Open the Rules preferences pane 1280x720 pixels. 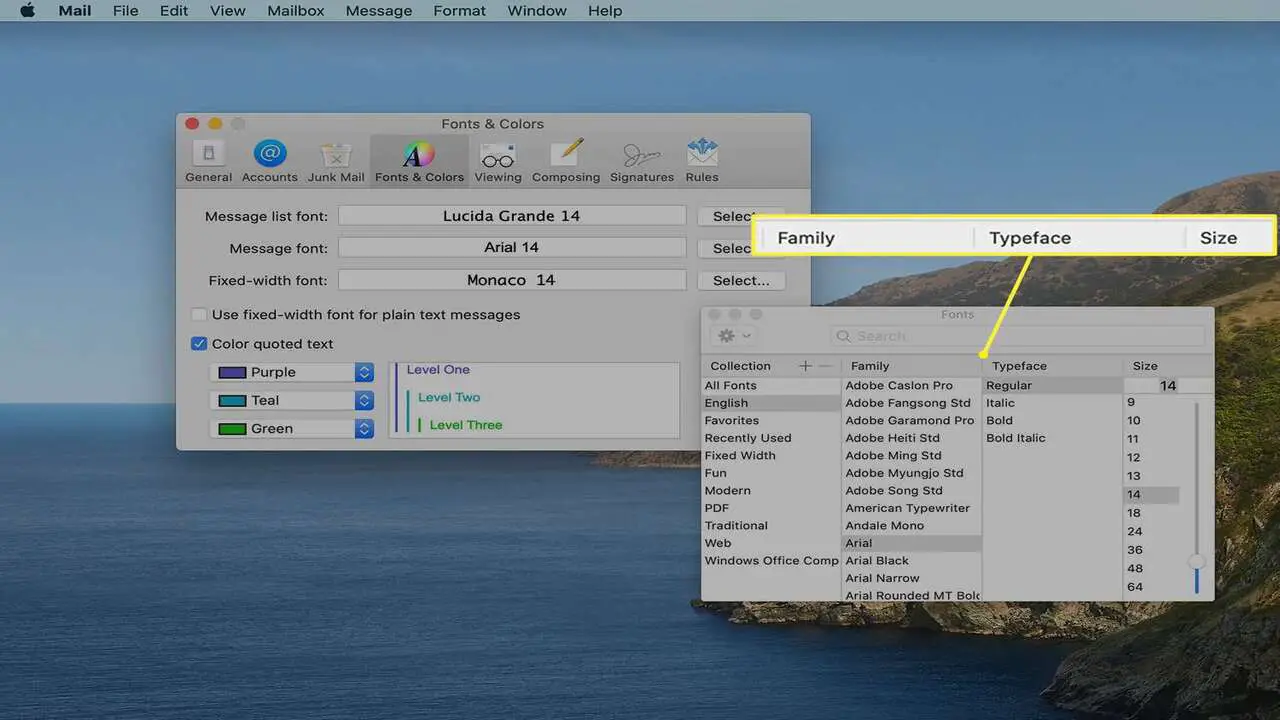[702, 161]
